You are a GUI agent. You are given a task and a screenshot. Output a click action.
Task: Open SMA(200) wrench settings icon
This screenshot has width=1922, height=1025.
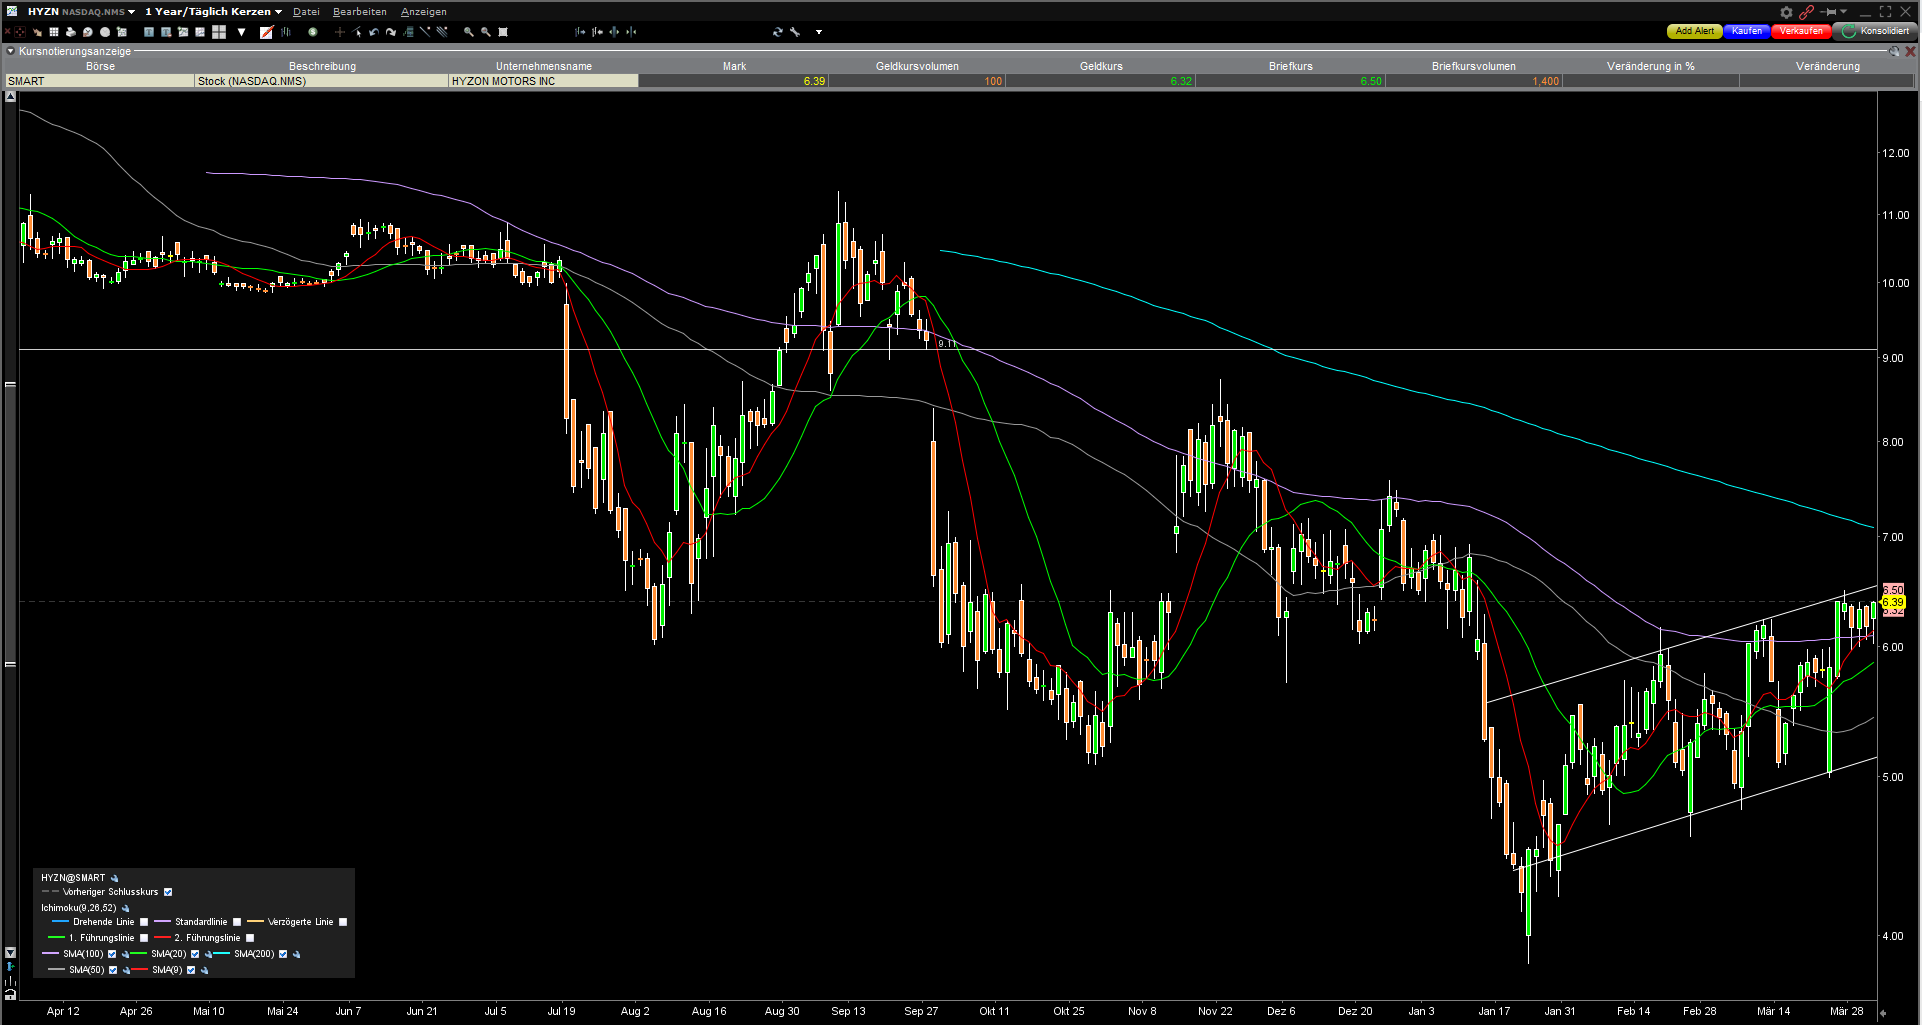coord(296,954)
